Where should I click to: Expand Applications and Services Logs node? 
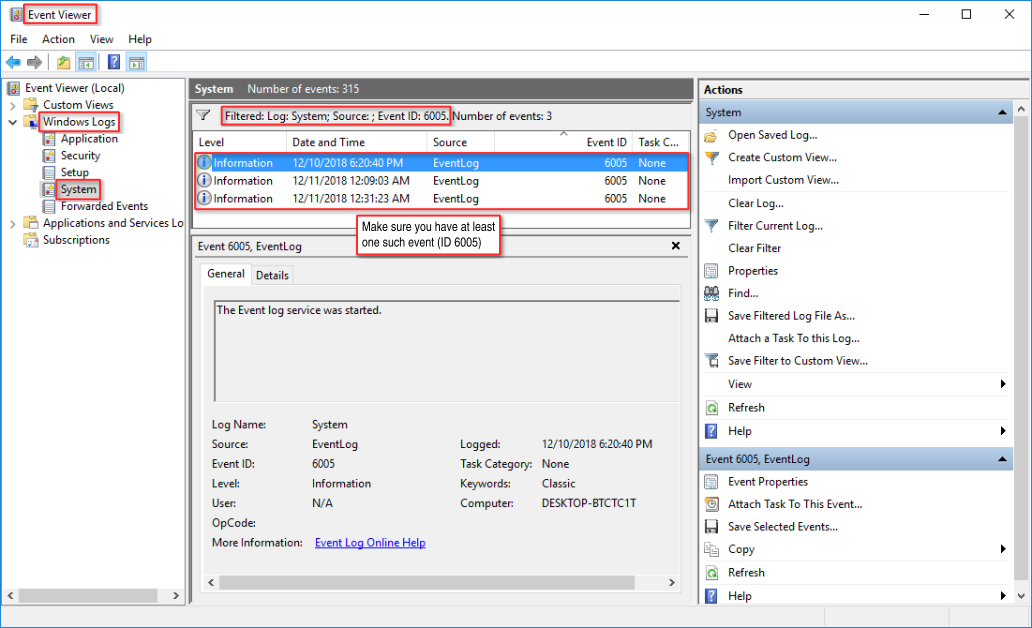[x=12, y=223]
